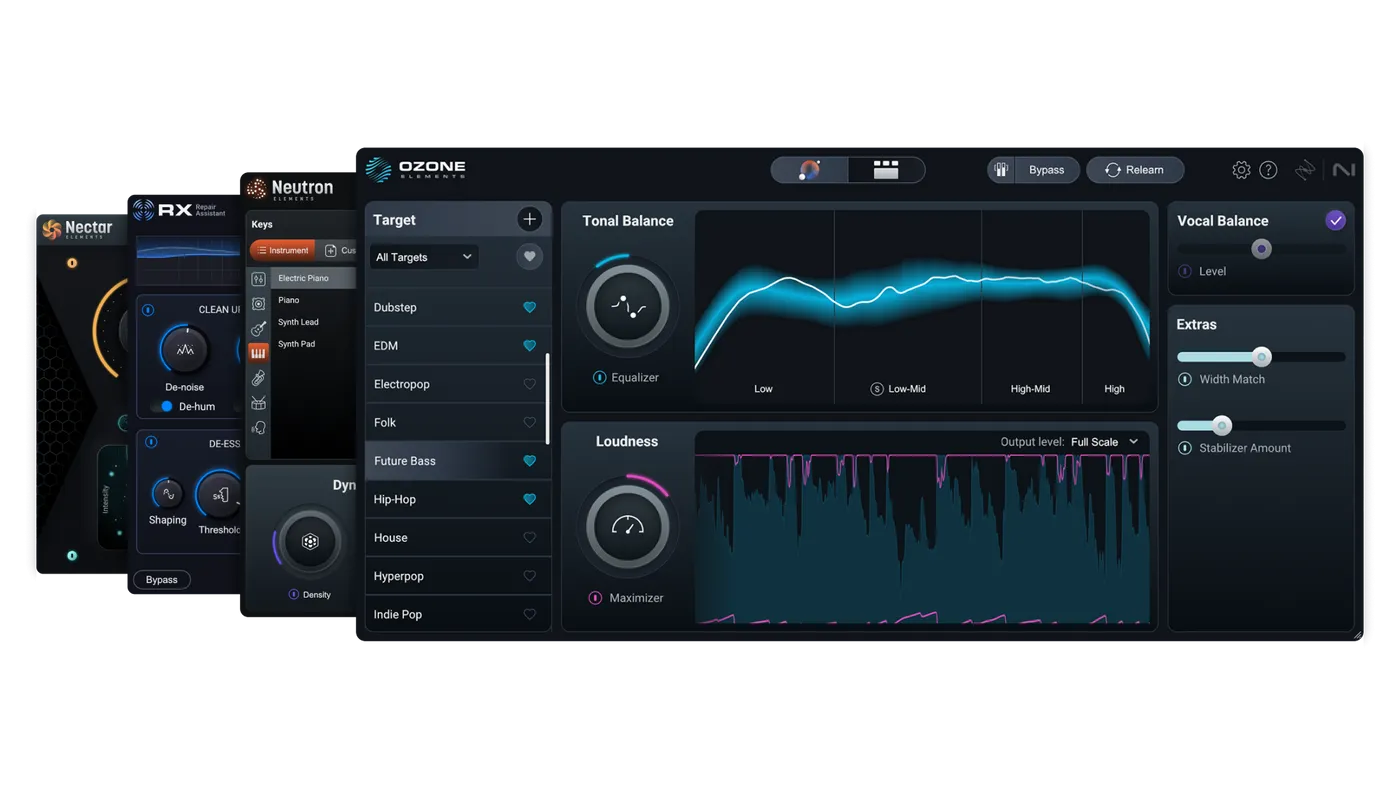Choose the Hip-Hop target
Viewport: 1400px width, 788px height.
458,499
